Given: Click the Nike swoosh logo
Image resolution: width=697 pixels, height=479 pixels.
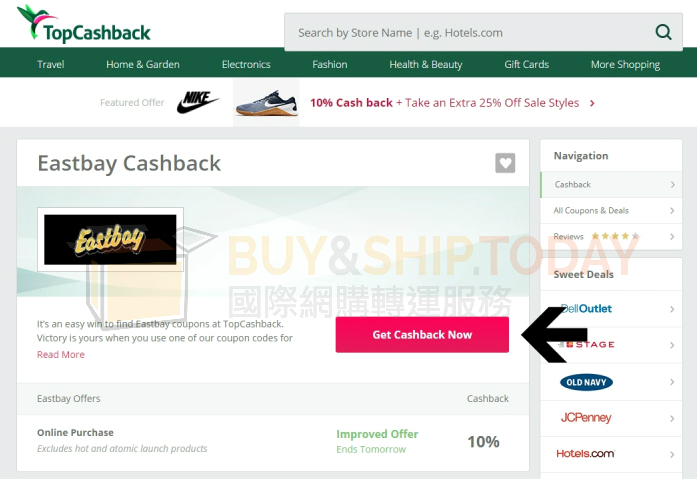Looking at the screenshot, I should coord(197,102).
